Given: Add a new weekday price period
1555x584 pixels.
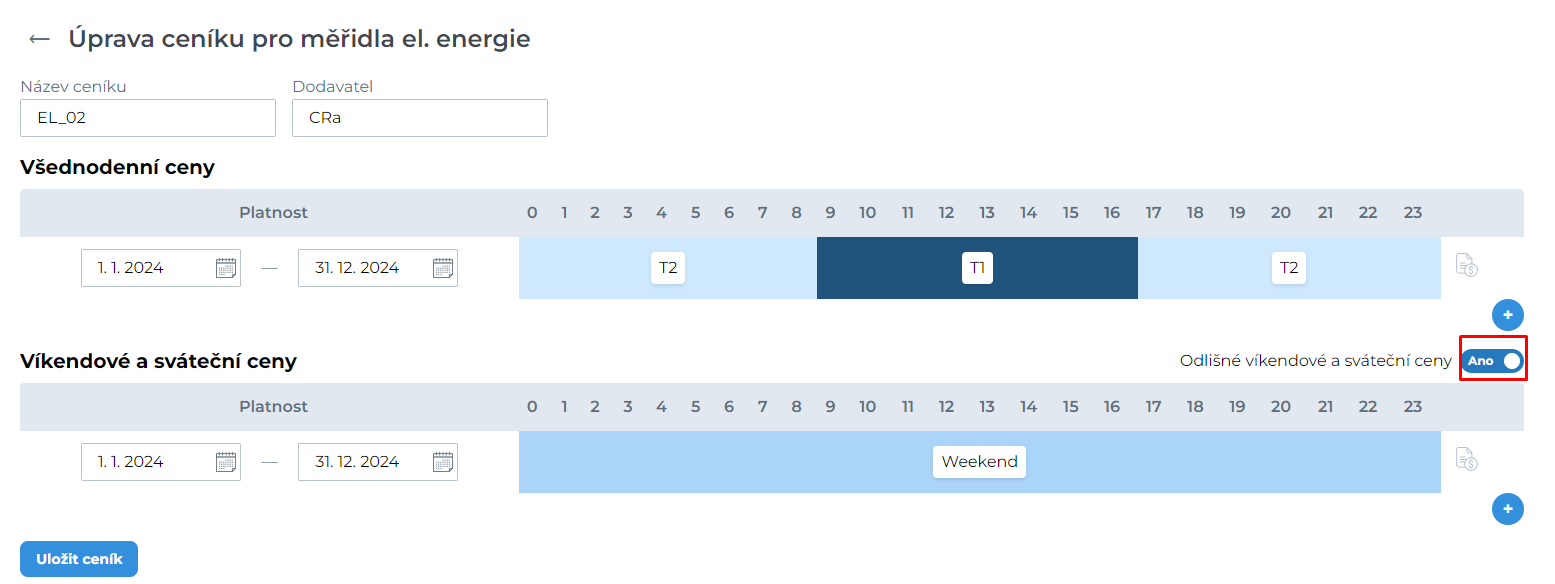Looking at the screenshot, I should pyautogui.click(x=1507, y=315).
